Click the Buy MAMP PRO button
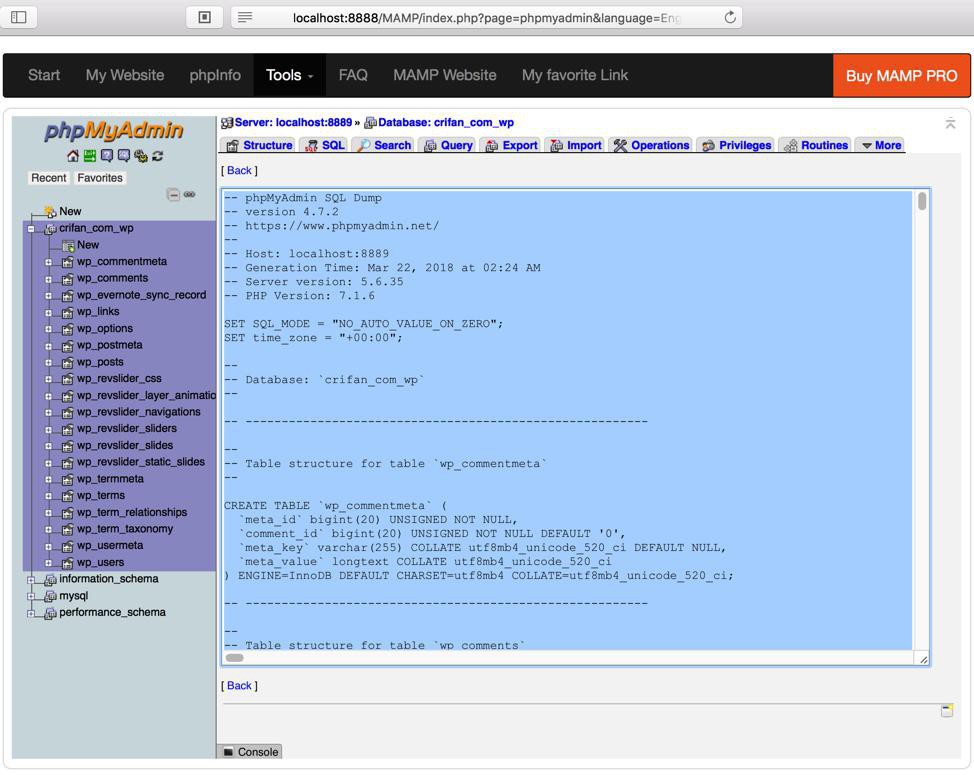The height and width of the screenshot is (775, 974). (901, 76)
